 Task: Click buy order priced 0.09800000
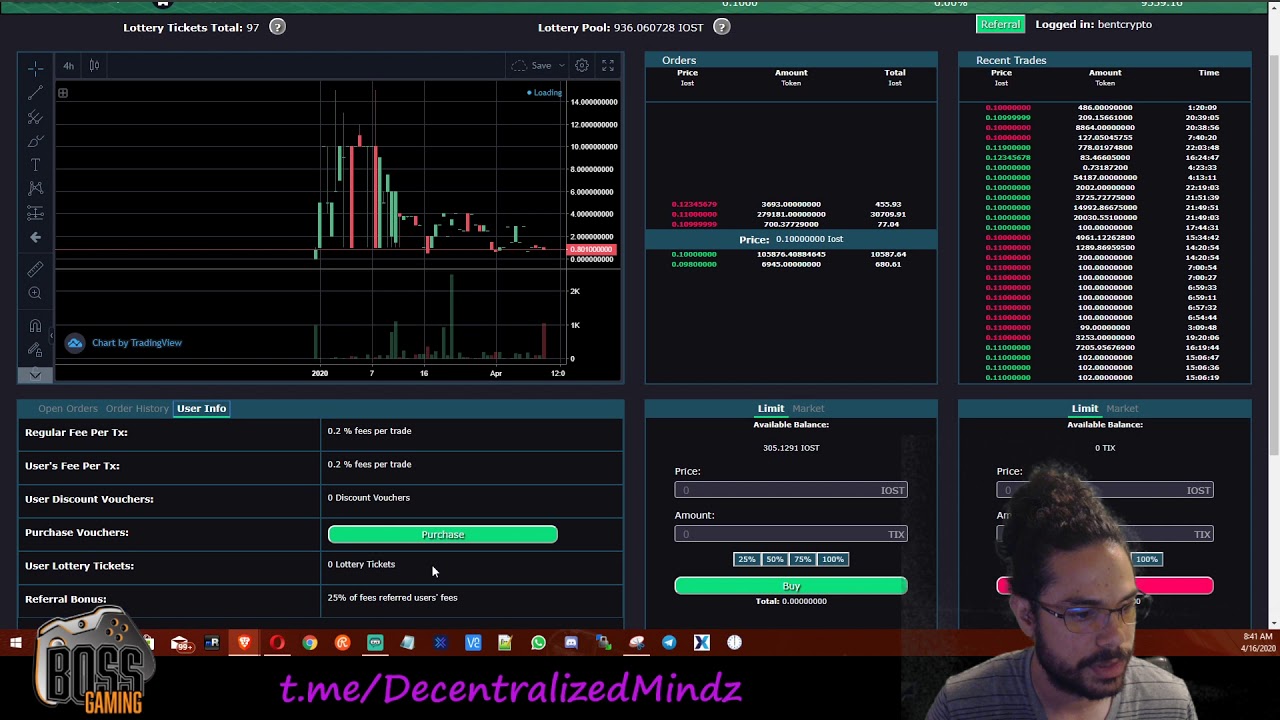[x=790, y=264]
